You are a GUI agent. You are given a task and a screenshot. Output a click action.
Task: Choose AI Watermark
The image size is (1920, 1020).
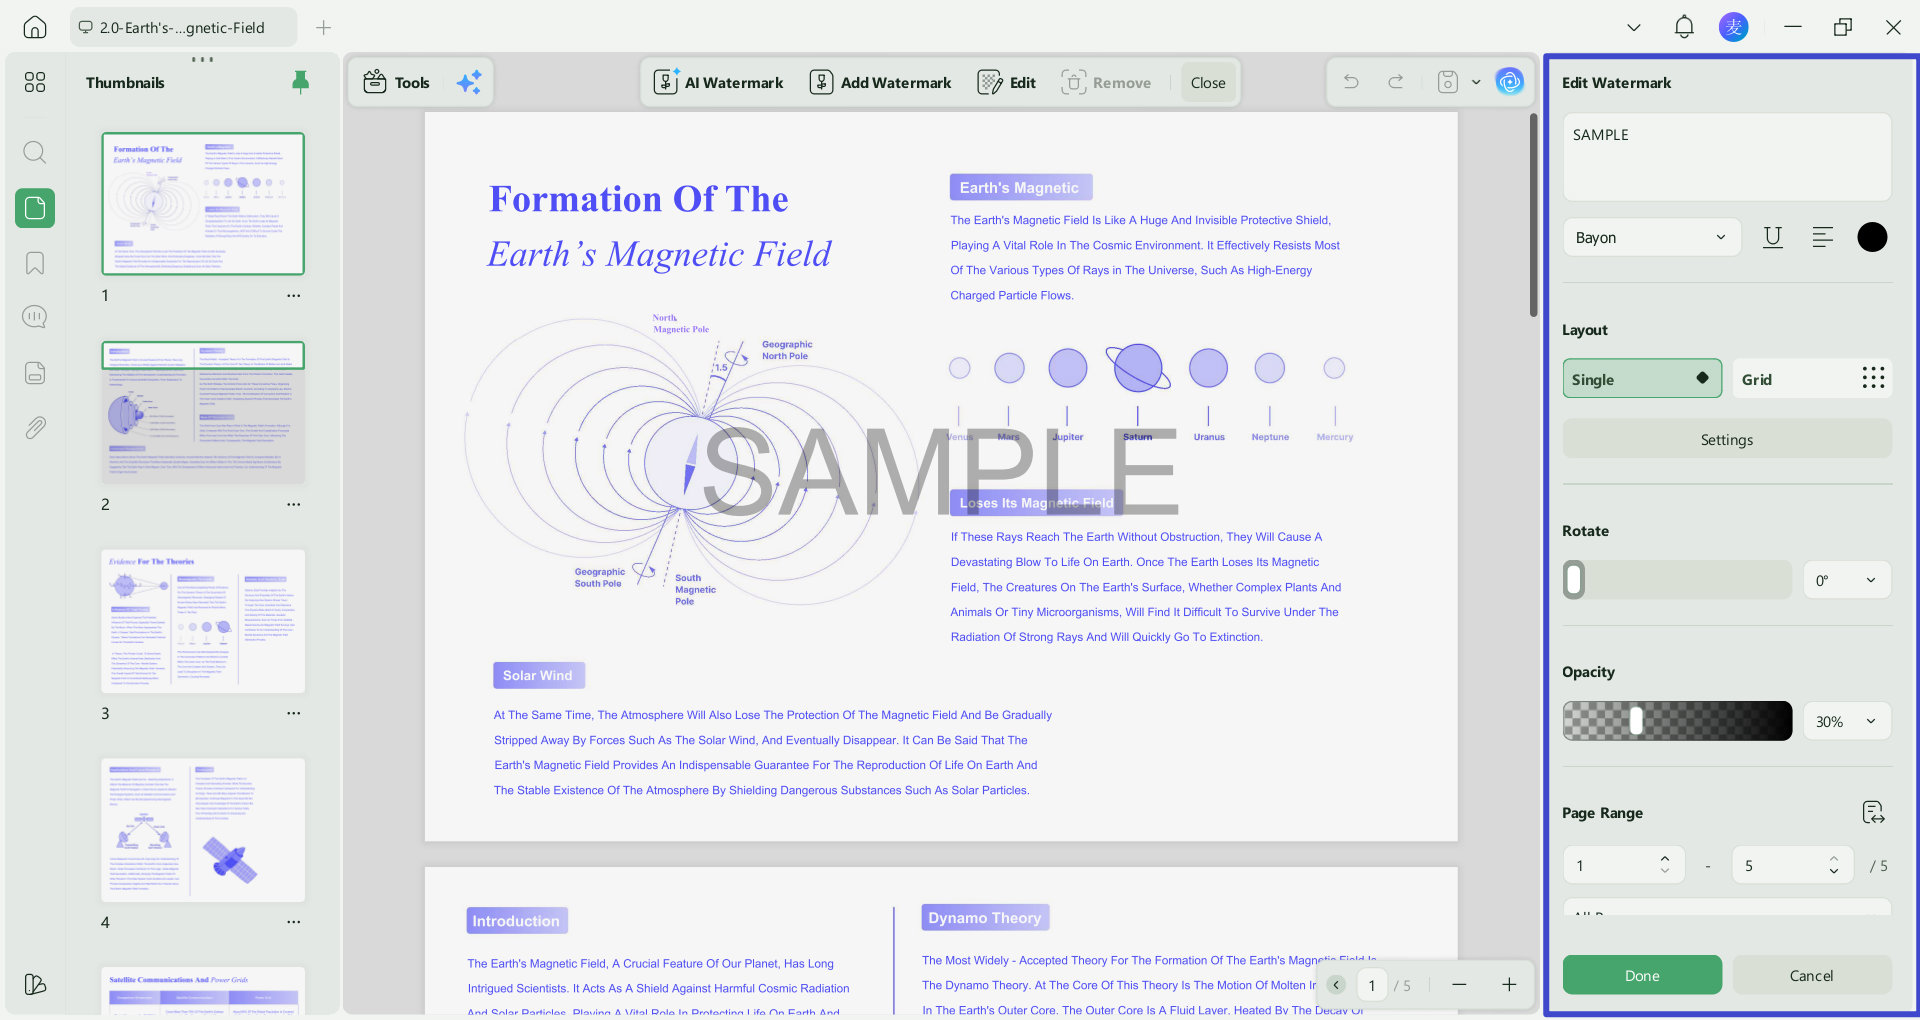(718, 82)
